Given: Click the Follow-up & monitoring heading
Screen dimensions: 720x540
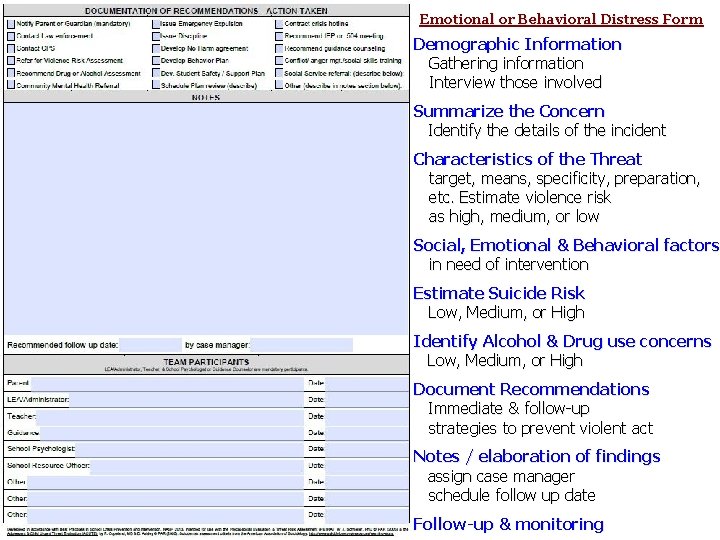Looking at the screenshot, I should pos(508,524).
